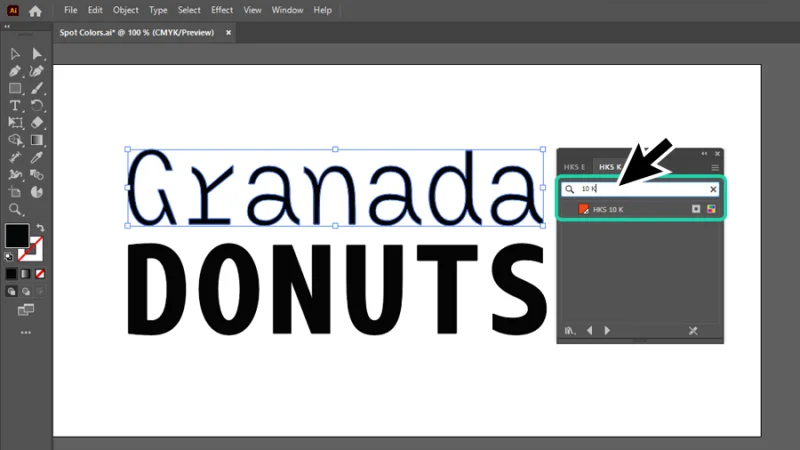The height and width of the screenshot is (450, 800).
Task: Load next swatch library
Action: pyautogui.click(x=607, y=331)
